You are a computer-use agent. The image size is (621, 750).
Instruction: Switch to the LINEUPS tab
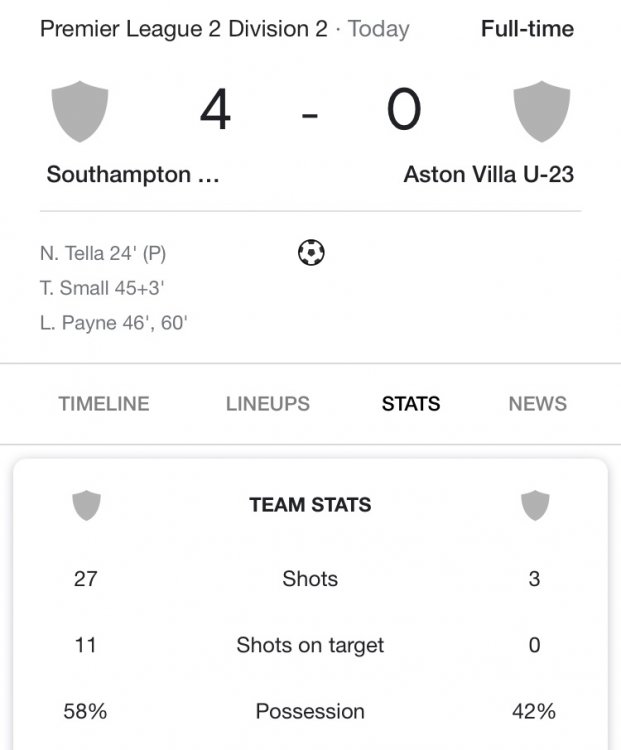[268, 404]
